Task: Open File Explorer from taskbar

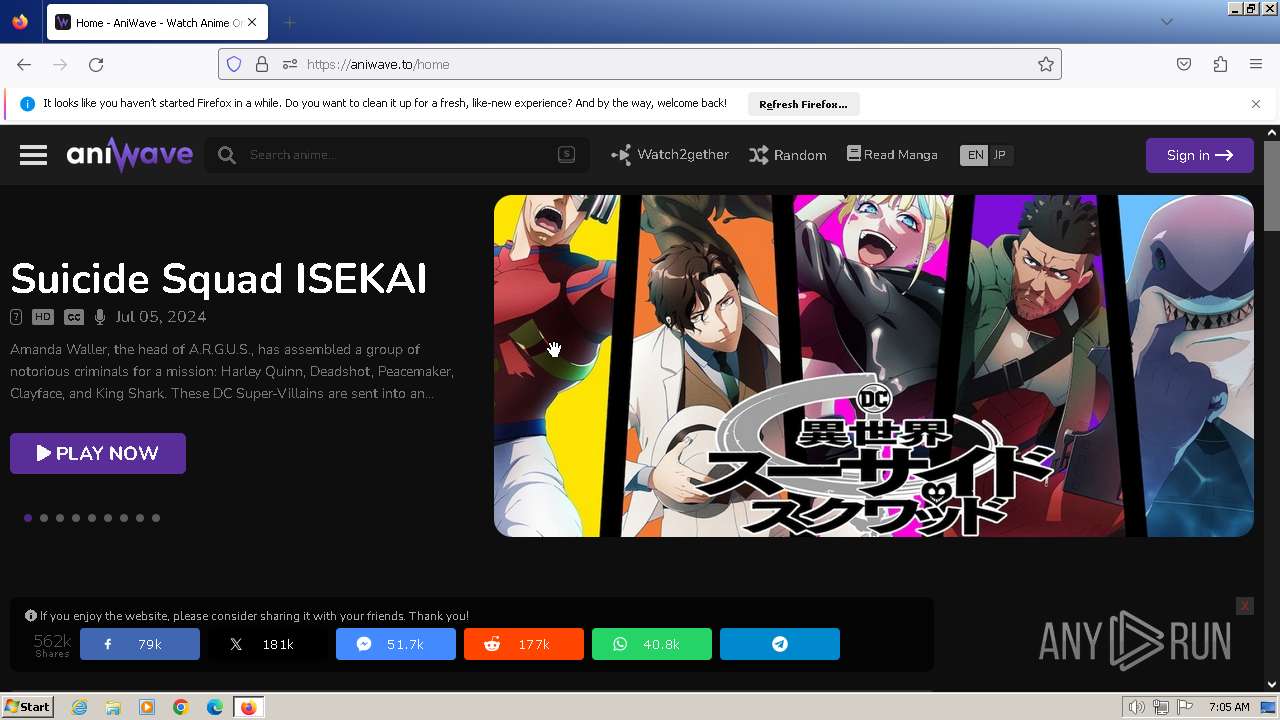Action: pos(113,707)
